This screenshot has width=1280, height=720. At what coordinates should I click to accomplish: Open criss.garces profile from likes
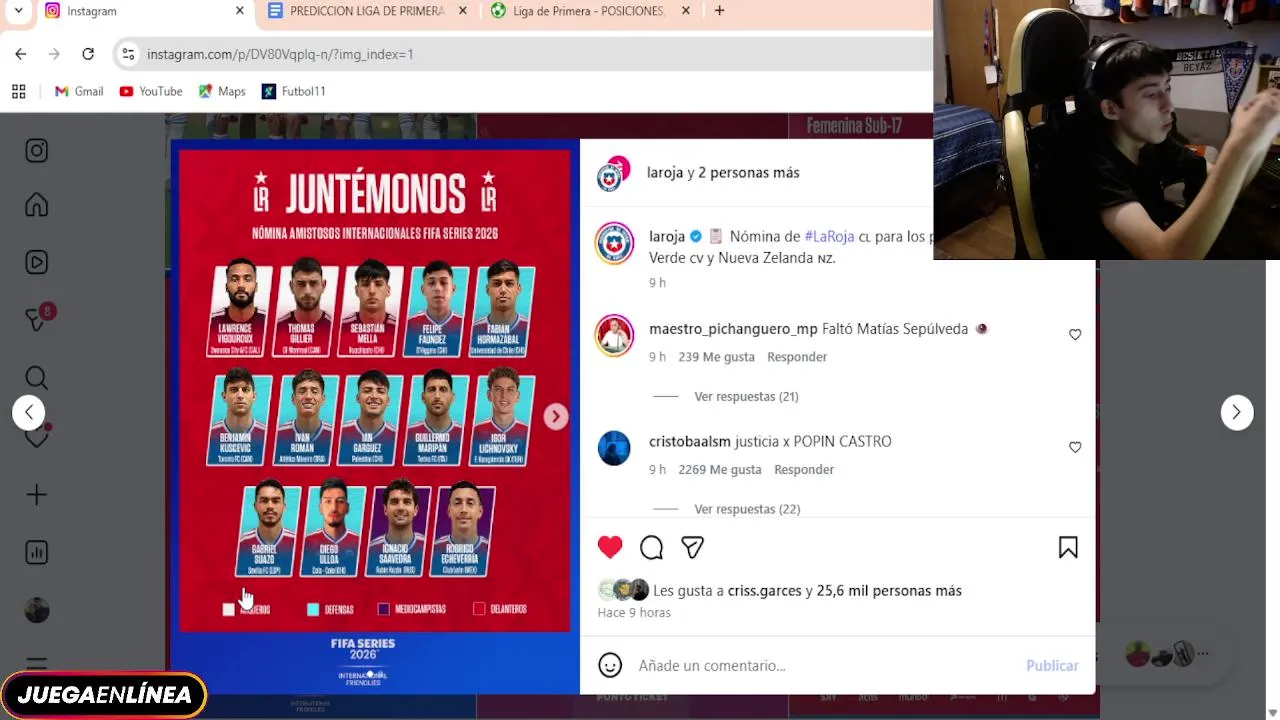tap(765, 591)
